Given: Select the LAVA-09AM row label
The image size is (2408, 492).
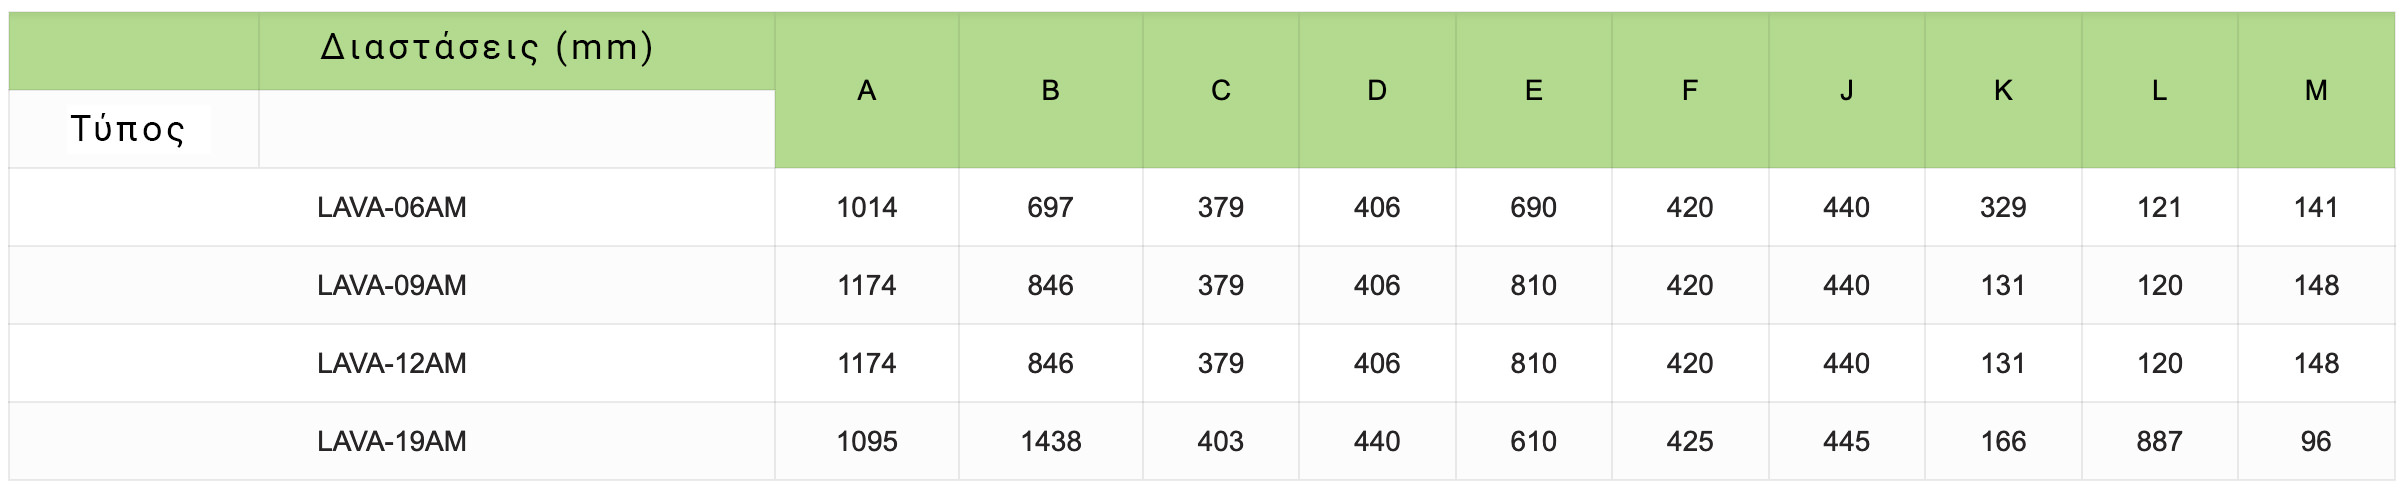Looking at the screenshot, I should pos(391,286).
